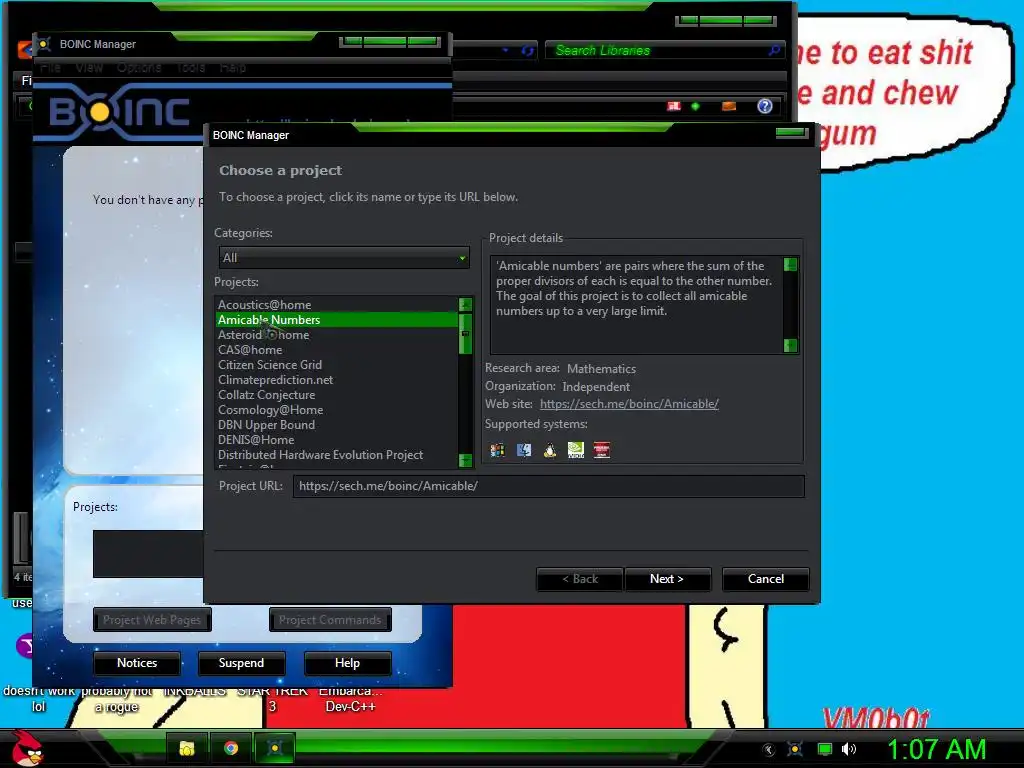Select the Embarca... Dev-C++ desktop shortcut label

point(351,698)
